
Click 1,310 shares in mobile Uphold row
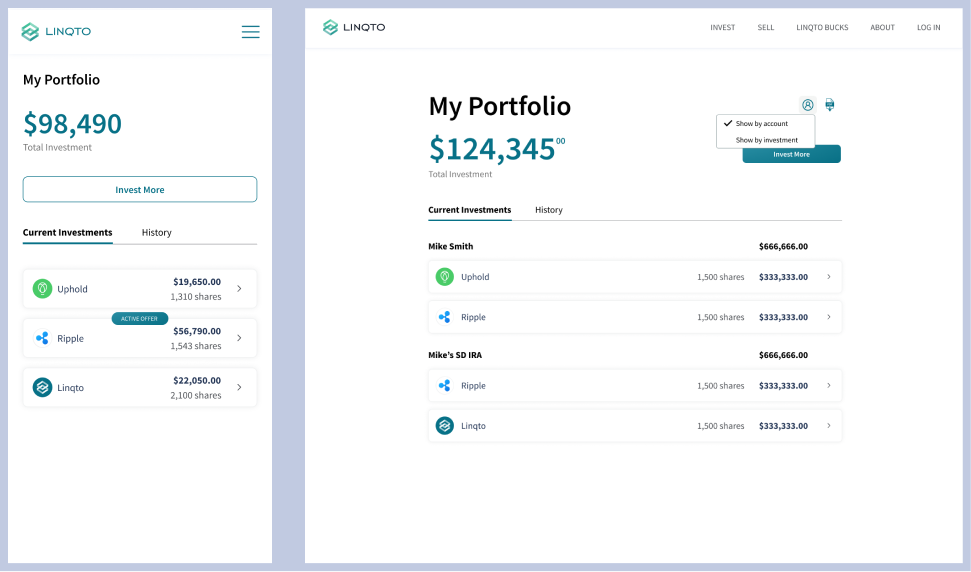pos(196,297)
